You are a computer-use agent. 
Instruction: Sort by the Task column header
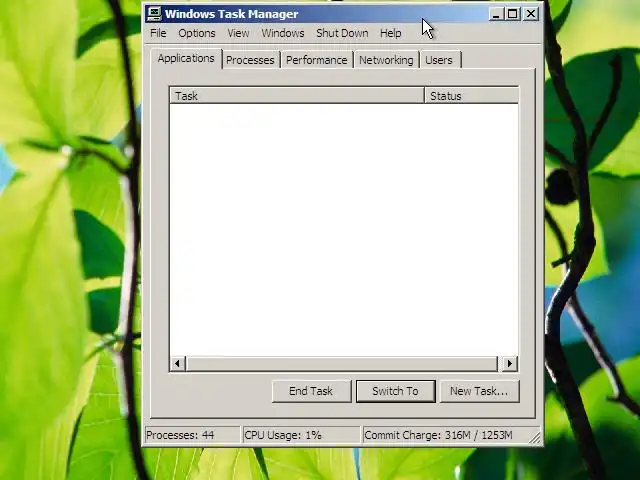(297, 96)
